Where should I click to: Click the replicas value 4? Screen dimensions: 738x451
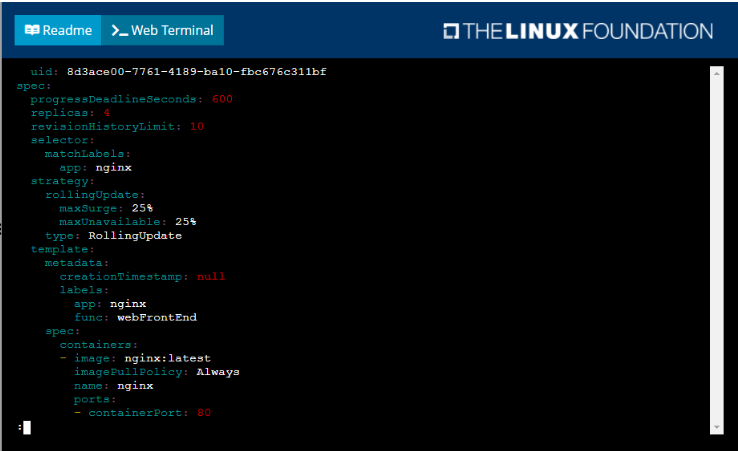106,113
